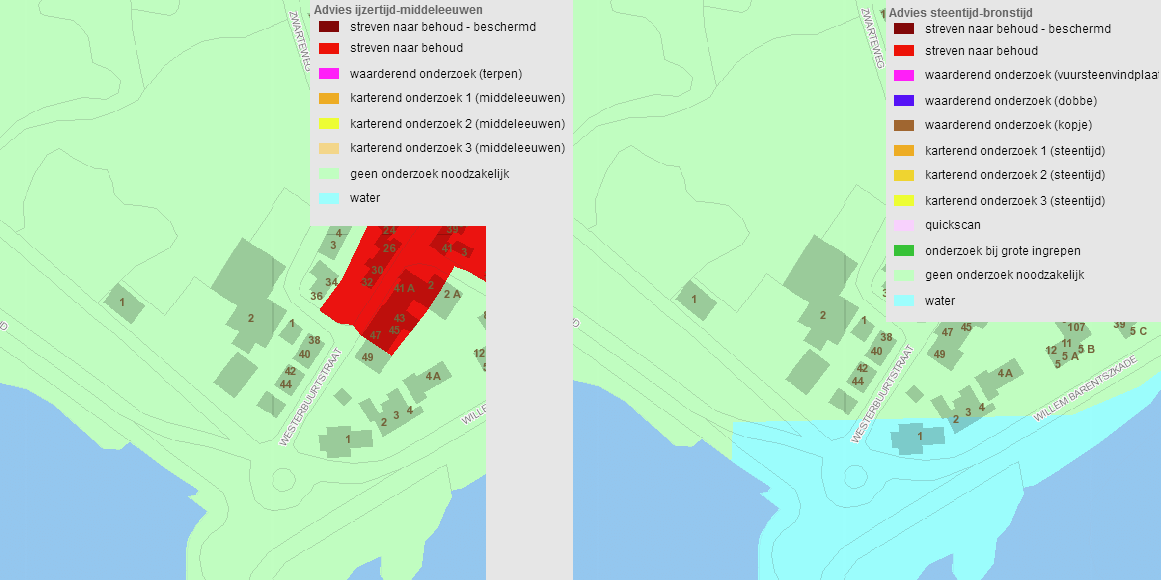Click building number 107 on the right map
Image resolution: width=1161 pixels, height=580 pixels.
click(1076, 327)
